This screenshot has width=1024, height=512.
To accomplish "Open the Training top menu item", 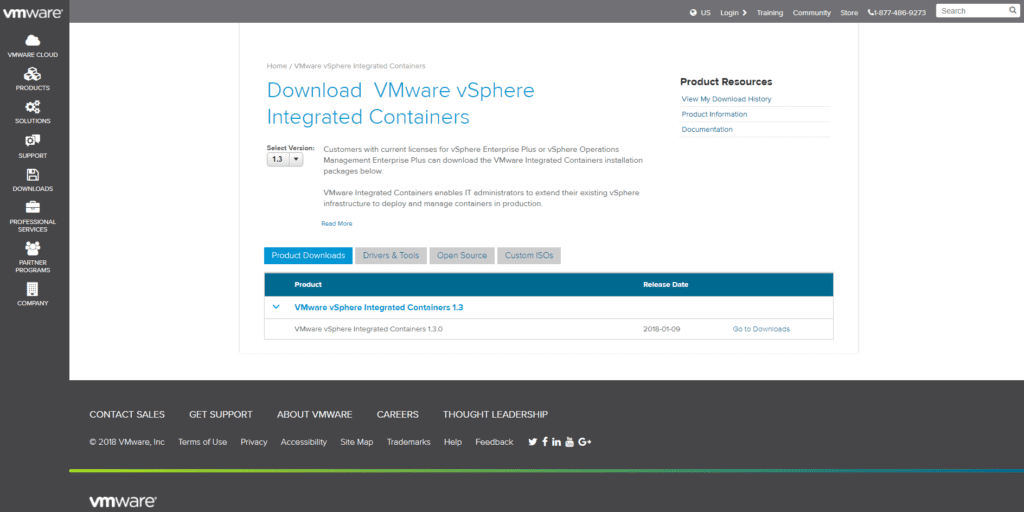I will (770, 13).
